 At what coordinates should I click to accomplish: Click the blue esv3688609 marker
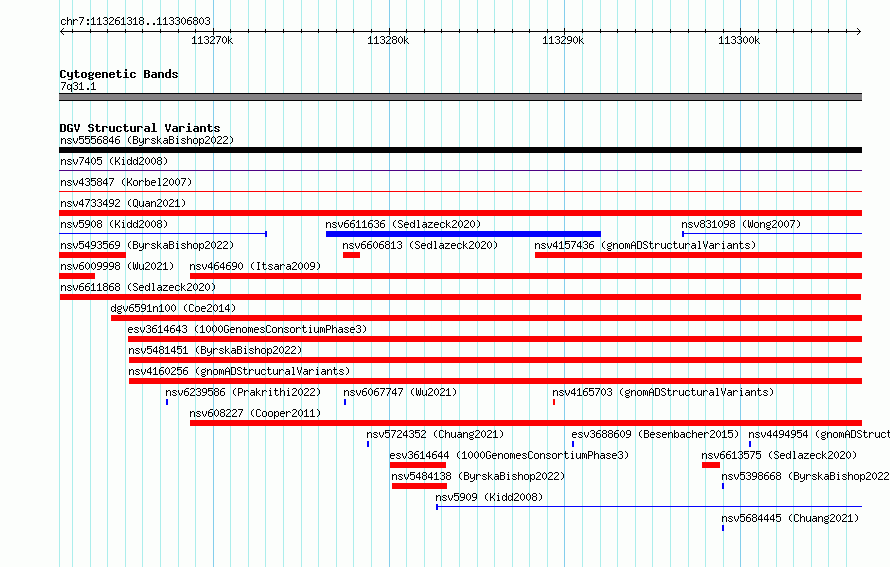click(x=573, y=444)
